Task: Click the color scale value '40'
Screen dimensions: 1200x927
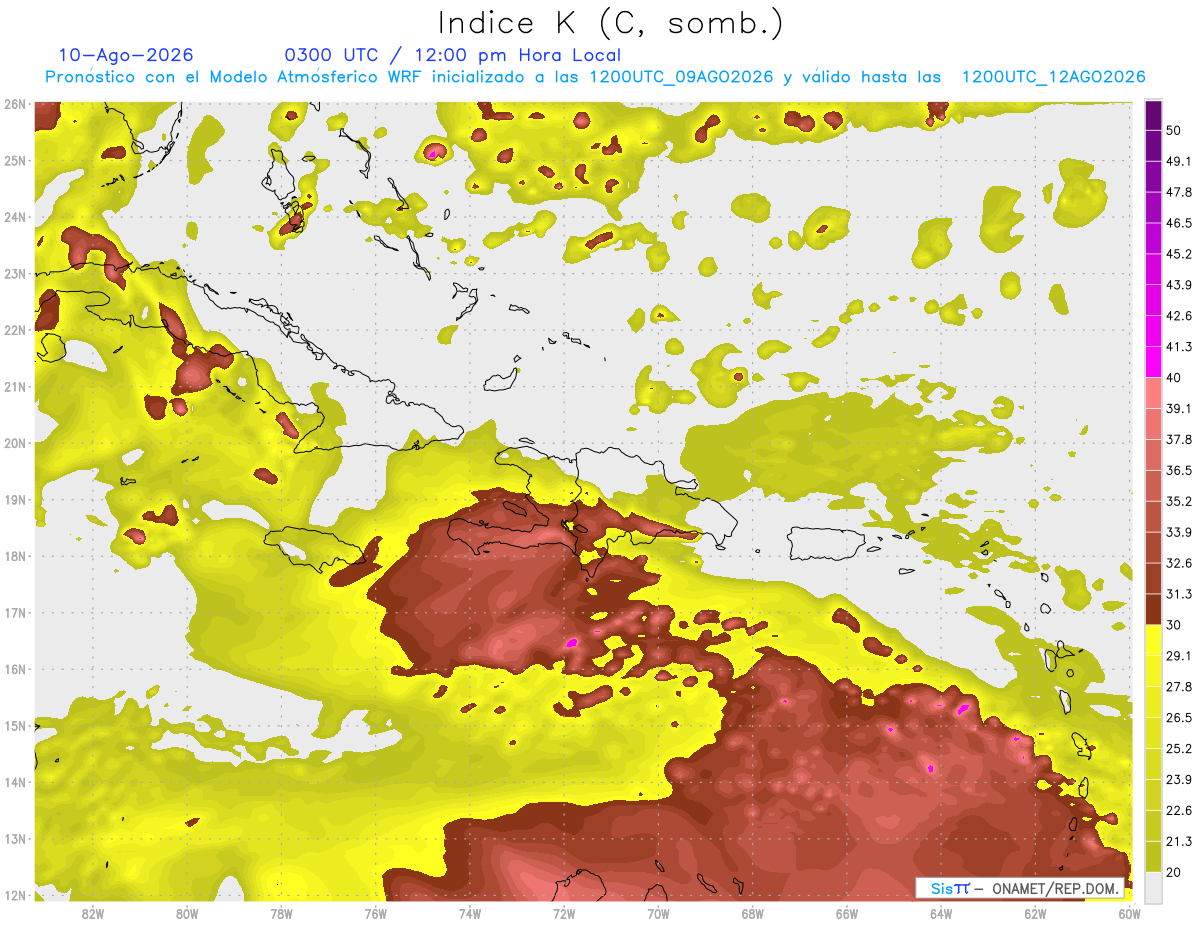Action: click(x=1174, y=378)
